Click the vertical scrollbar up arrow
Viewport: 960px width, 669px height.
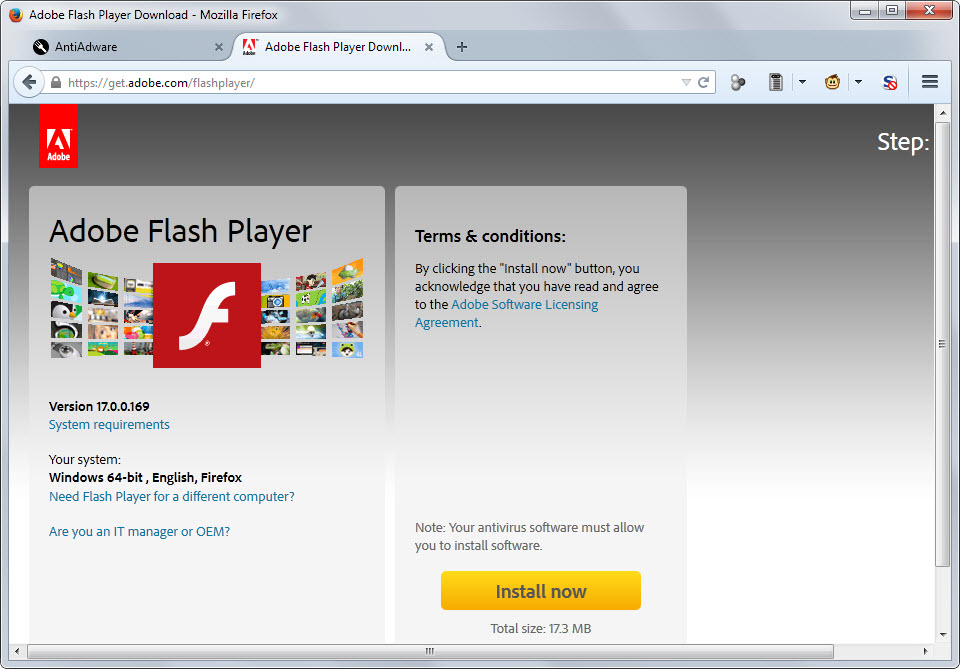[943, 113]
